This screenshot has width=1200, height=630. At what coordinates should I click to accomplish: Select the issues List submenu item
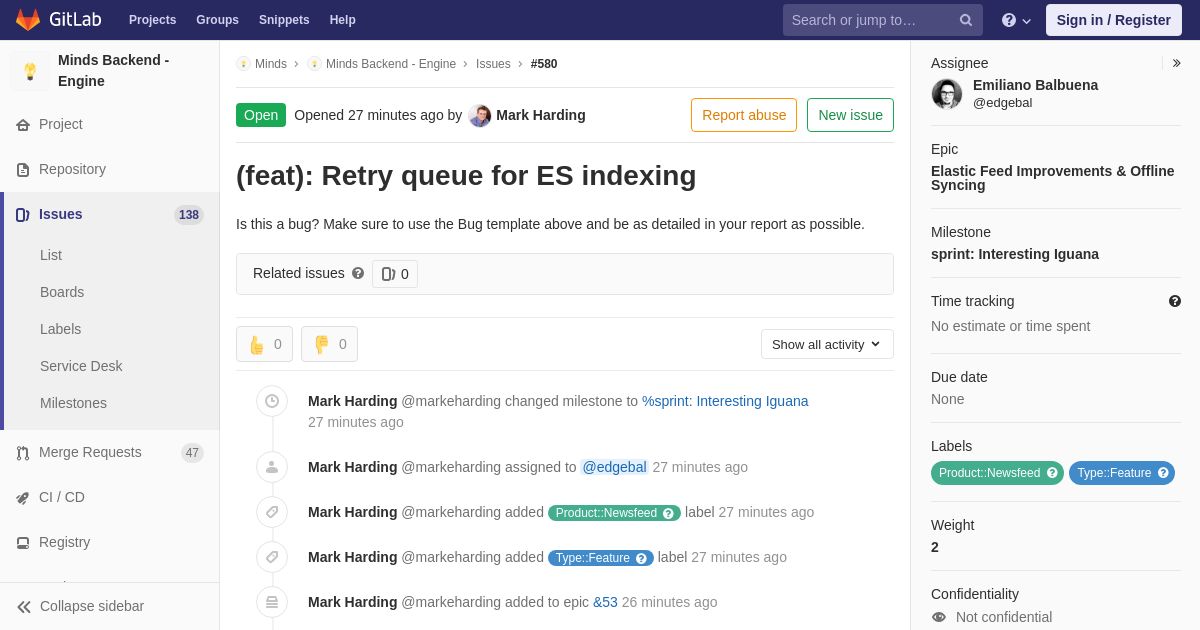[51, 255]
